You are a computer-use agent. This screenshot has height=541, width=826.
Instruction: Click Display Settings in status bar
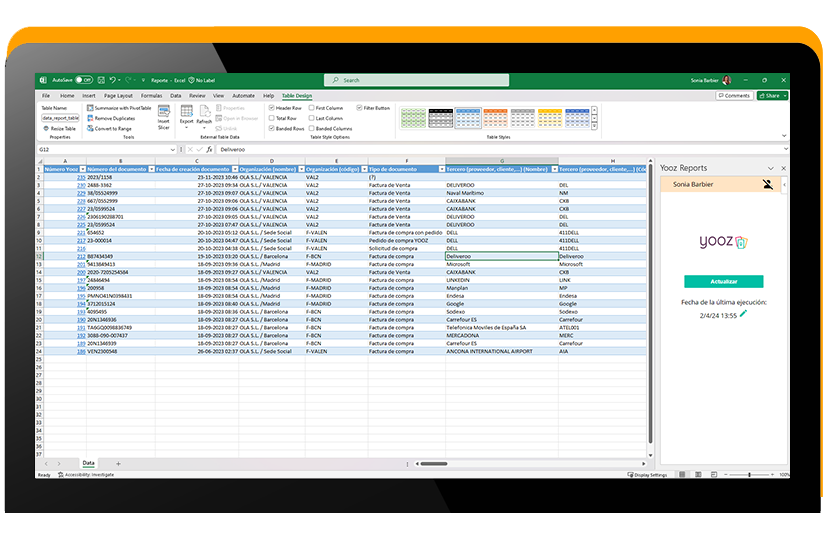(x=647, y=475)
